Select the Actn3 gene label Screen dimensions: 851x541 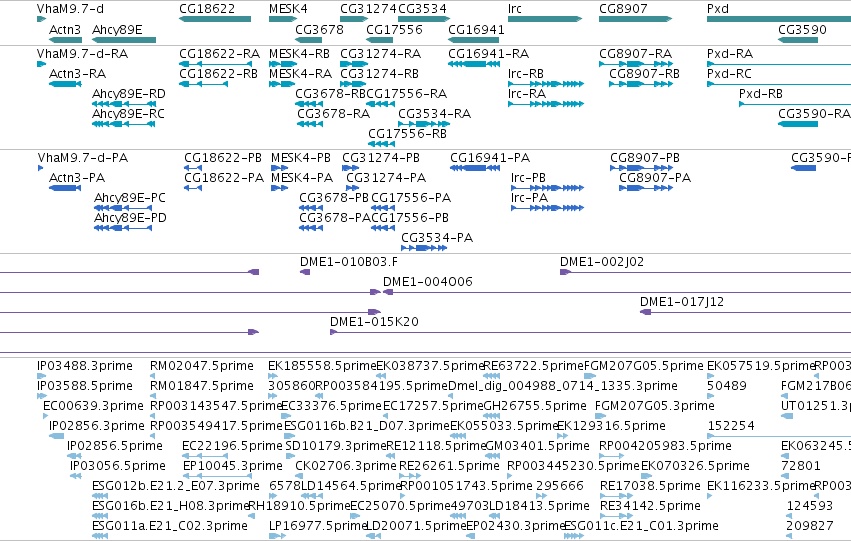pos(65,29)
